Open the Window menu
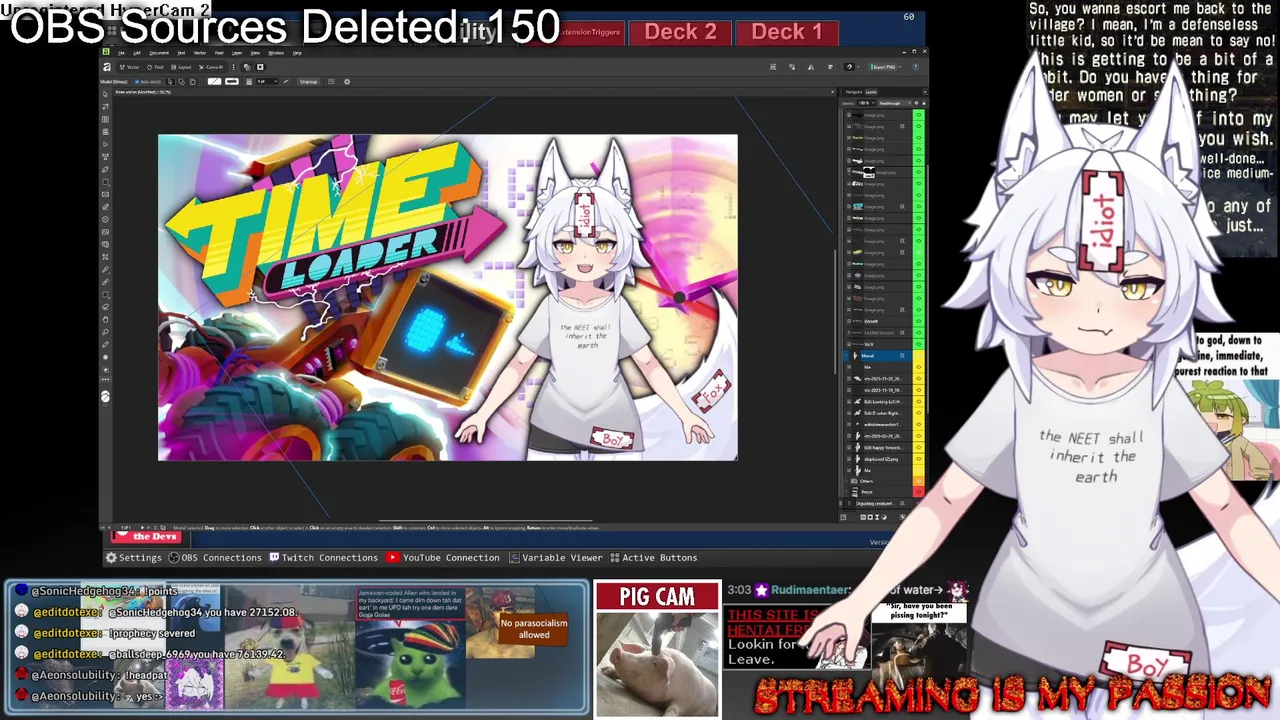This screenshot has height=720, width=1280. [276, 53]
